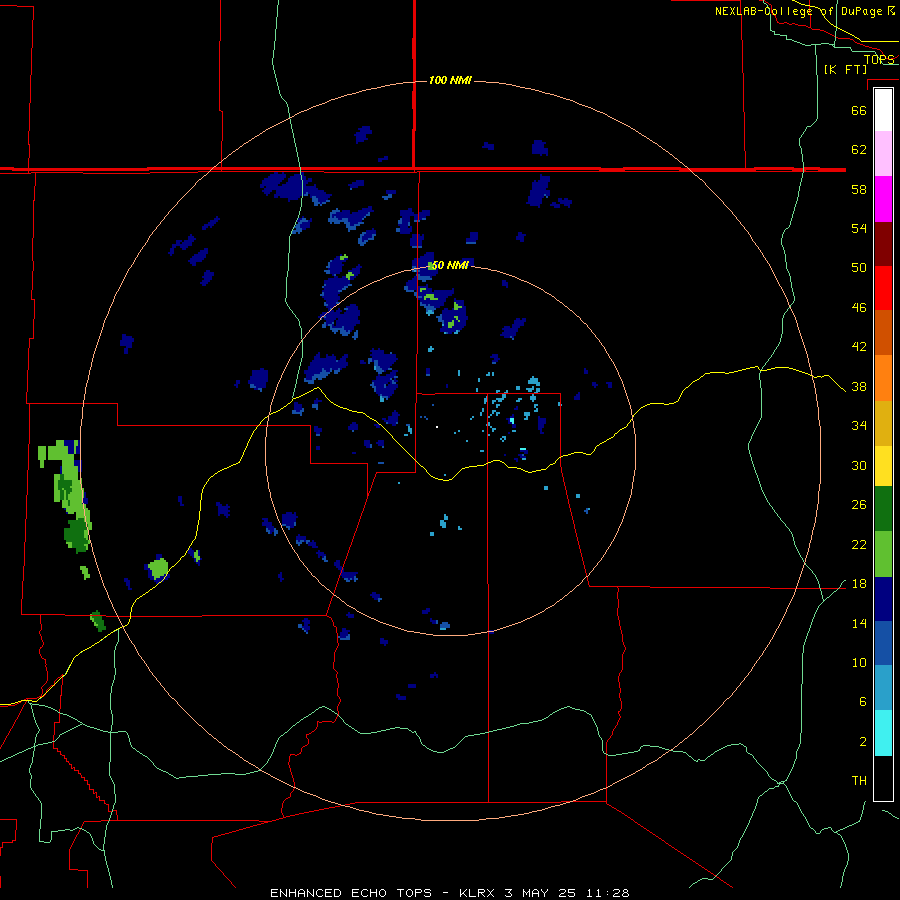Click the 62 legend value

tap(859, 150)
